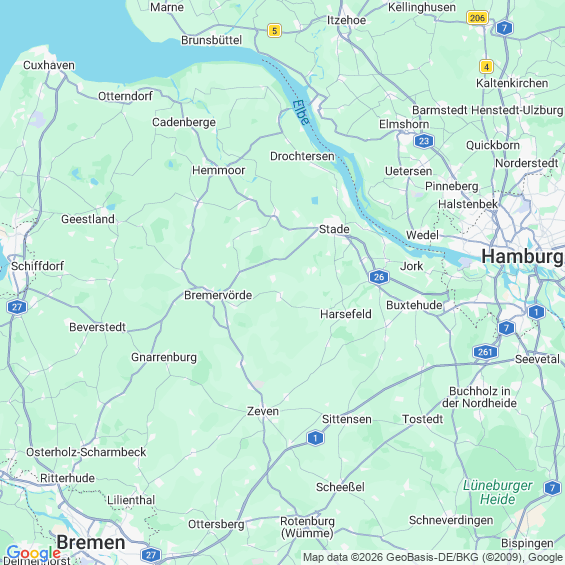The image size is (565, 565).
Task: Click the A27 shield near Schiffdorf
Action: click(x=17, y=307)
